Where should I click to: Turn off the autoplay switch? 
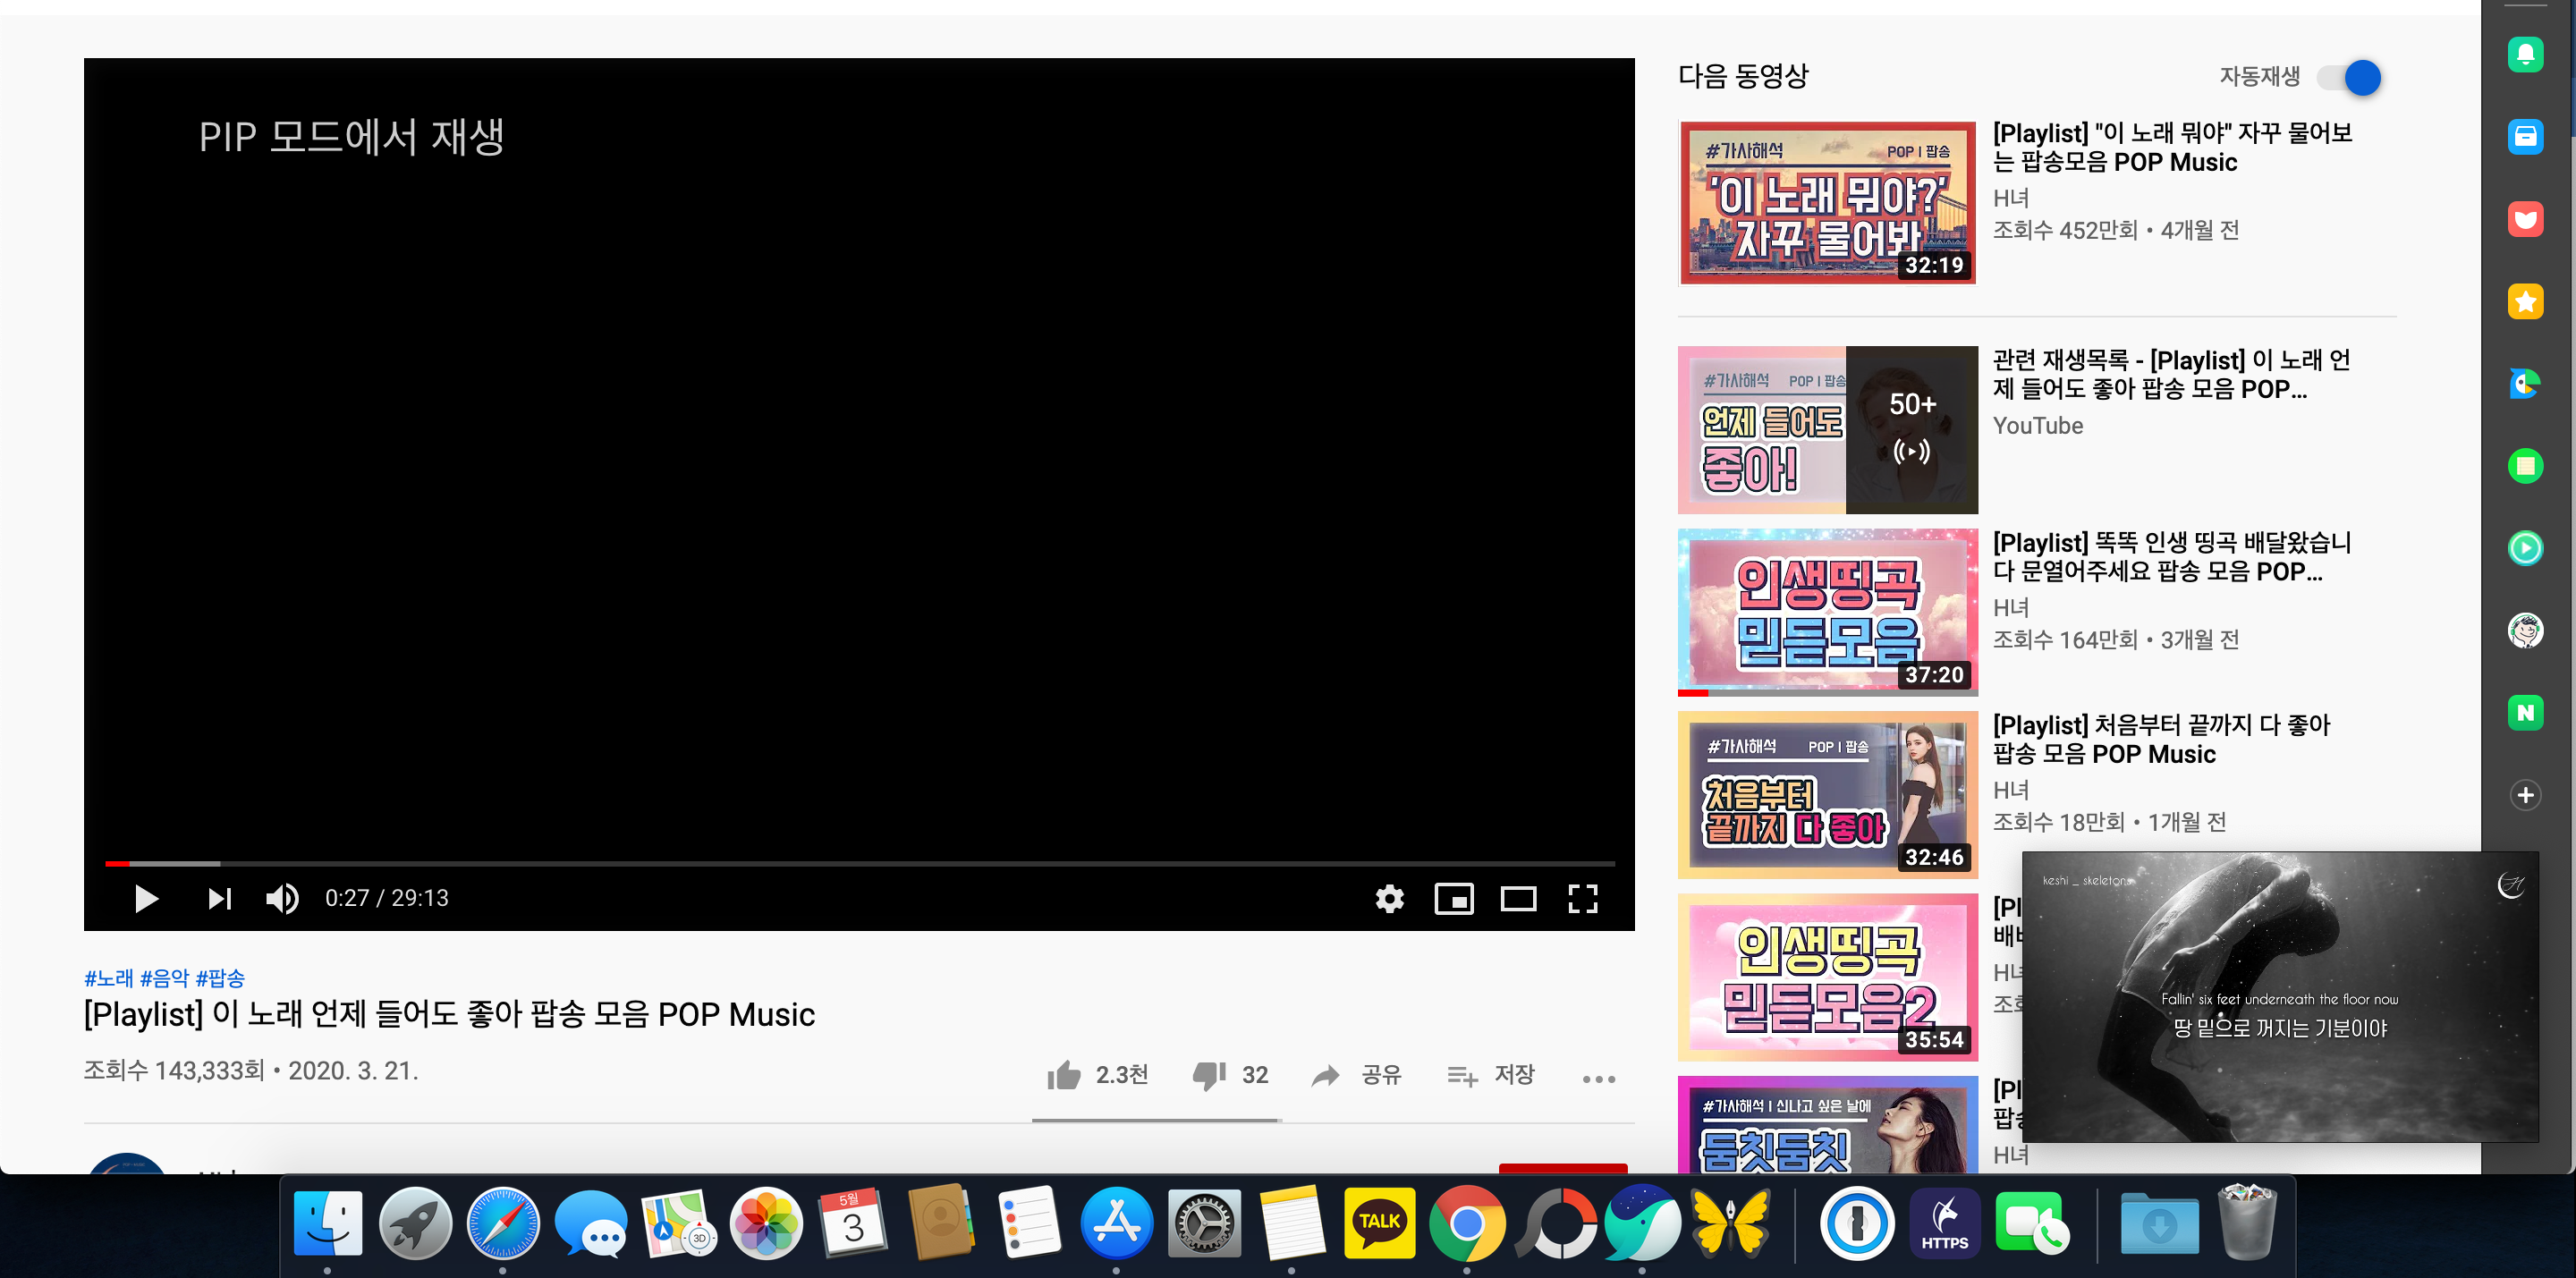[2349, 77]
